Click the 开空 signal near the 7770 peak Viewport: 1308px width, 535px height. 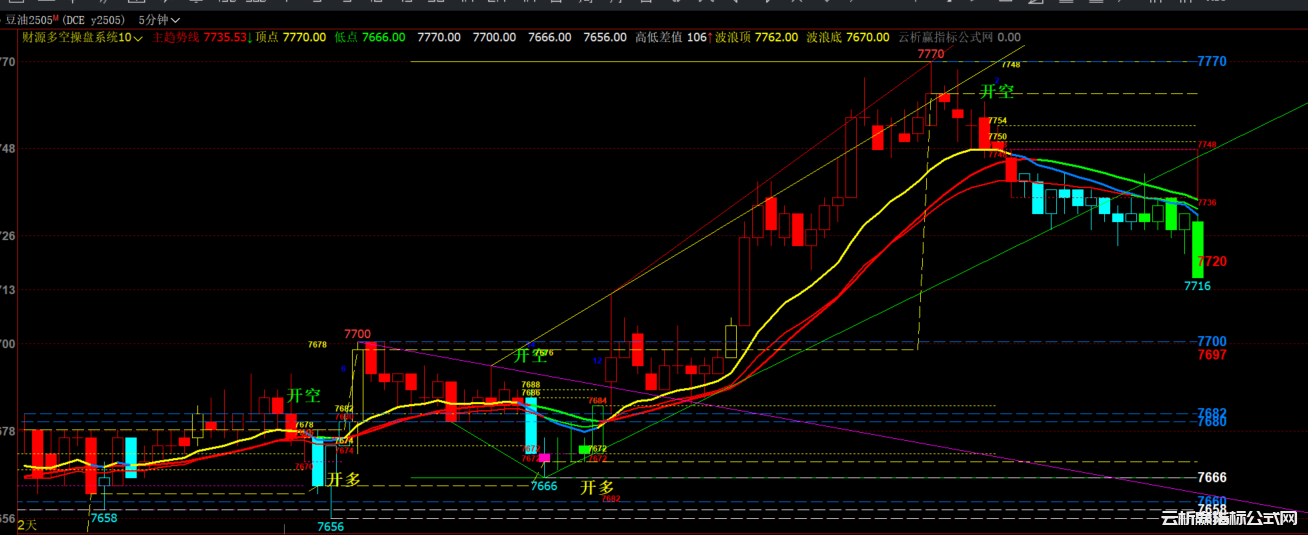[997, 91]
